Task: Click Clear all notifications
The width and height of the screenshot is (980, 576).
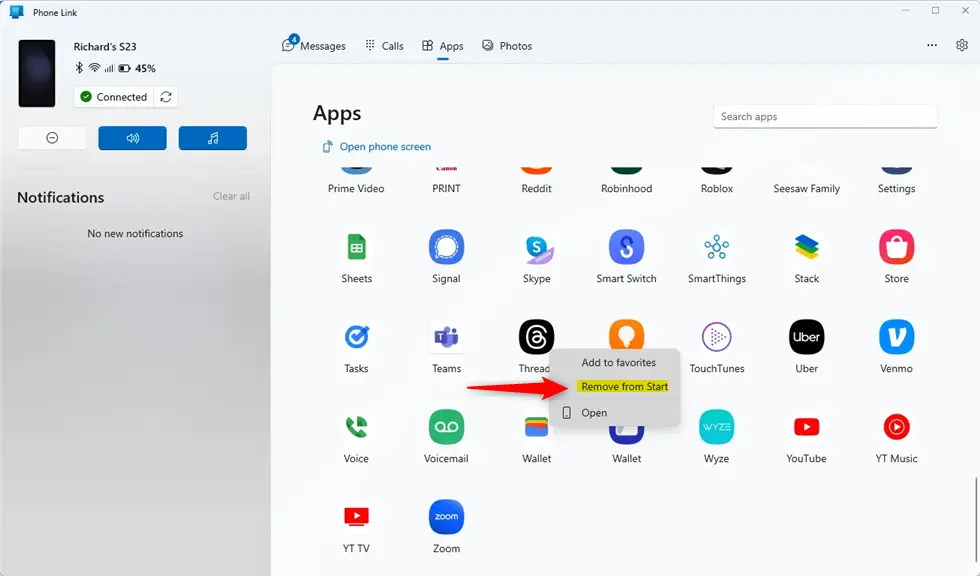Action: (x=231, y=196)
